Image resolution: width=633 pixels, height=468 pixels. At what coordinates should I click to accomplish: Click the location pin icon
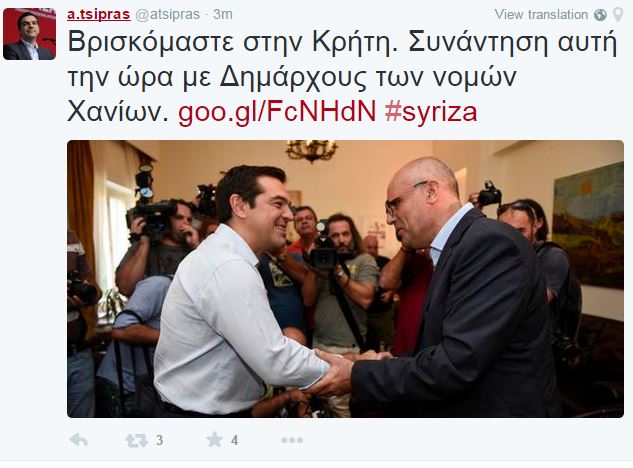click(618, 15)
